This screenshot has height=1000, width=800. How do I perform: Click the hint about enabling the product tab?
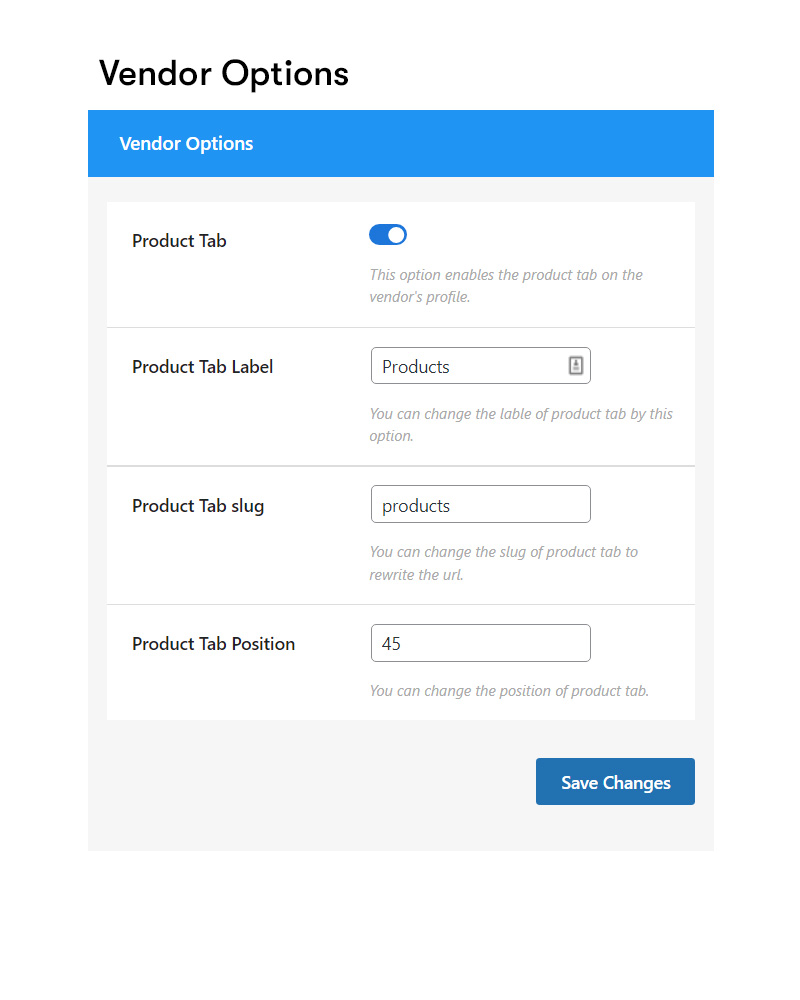click(506, 286)
